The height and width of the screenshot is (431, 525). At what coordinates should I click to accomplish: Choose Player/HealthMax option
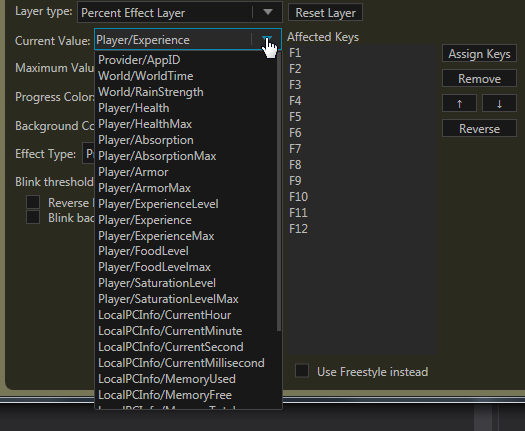pos(186,124)
